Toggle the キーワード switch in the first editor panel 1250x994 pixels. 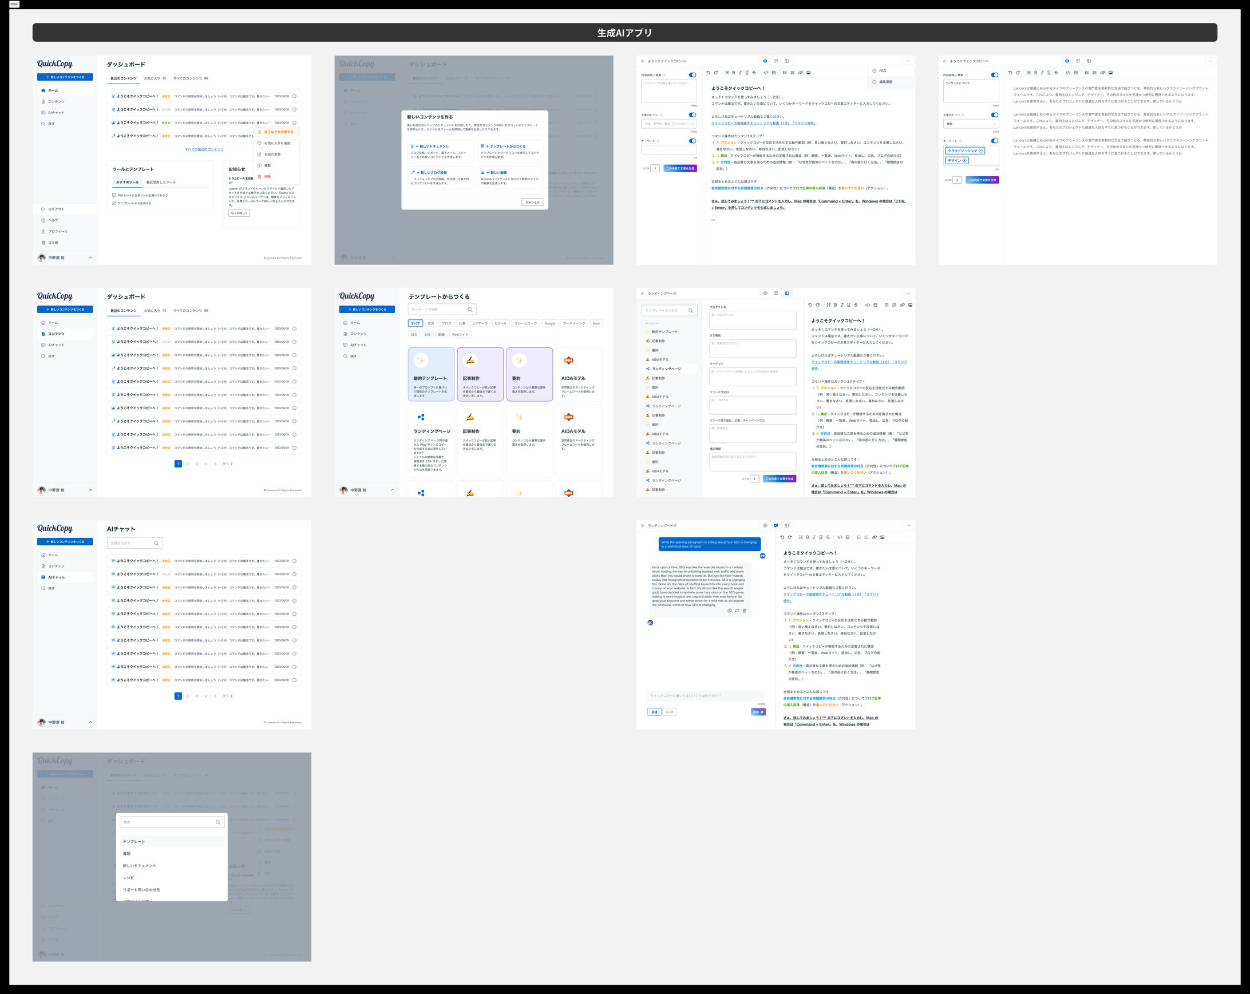click(x=692, y=141)
